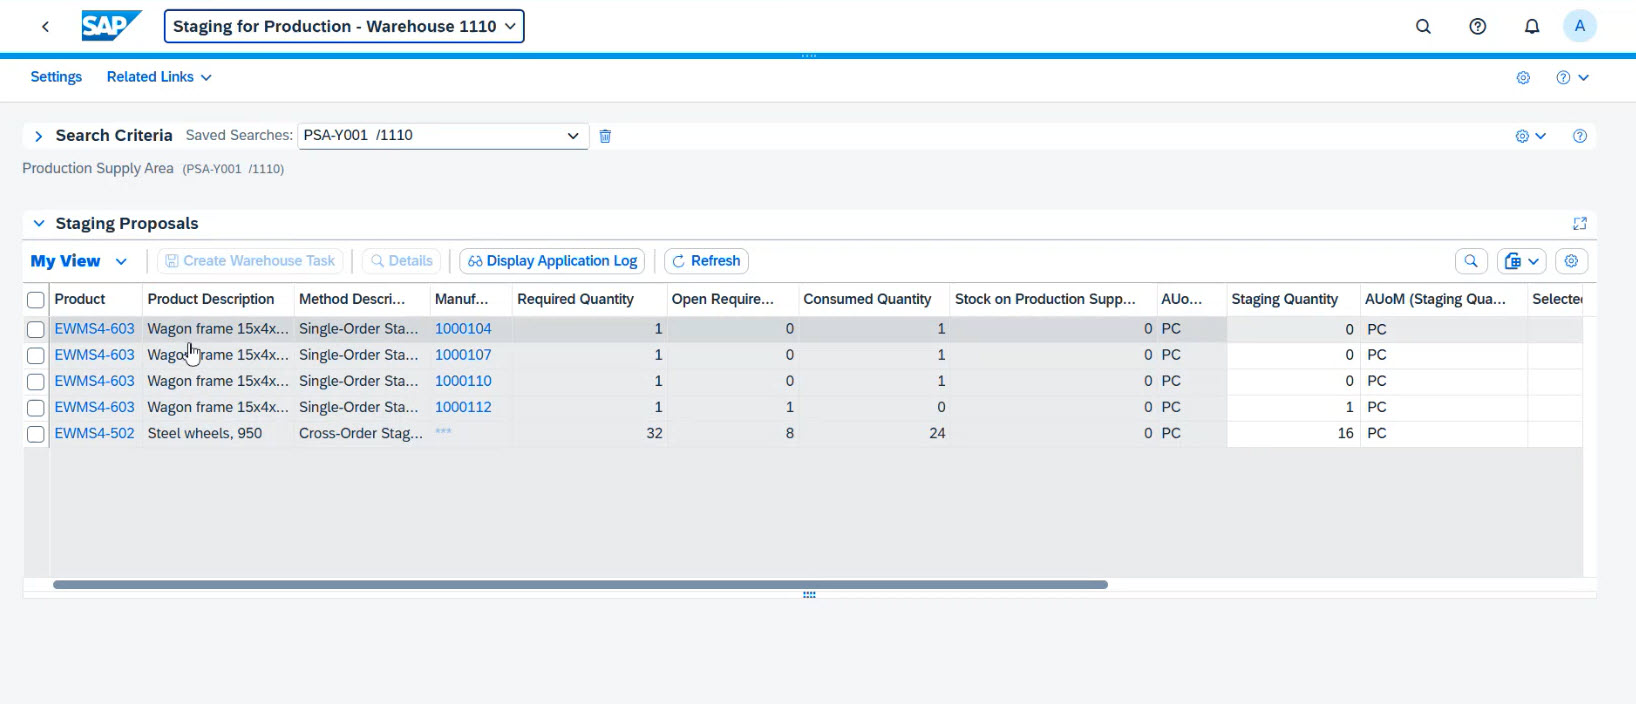Maximize the Staging Proposals panel

1579,224
